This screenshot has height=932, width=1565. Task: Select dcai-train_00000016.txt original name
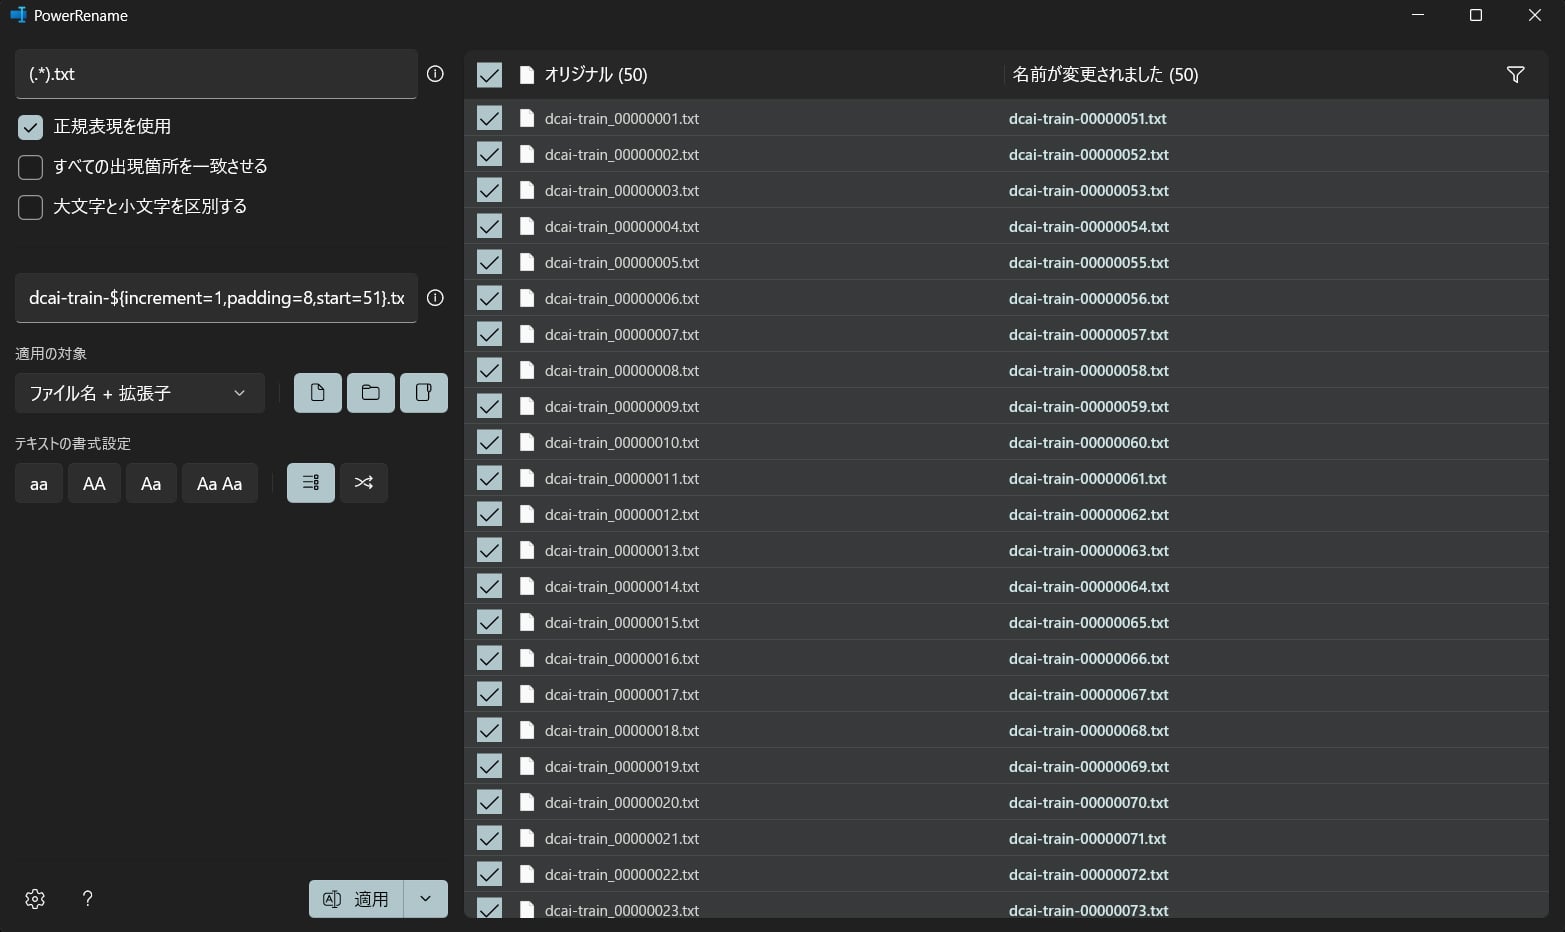[622, 658]
